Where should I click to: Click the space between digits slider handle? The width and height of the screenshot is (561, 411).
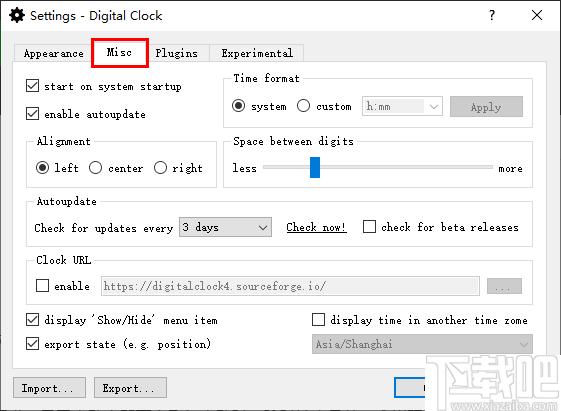coord(315,167)
